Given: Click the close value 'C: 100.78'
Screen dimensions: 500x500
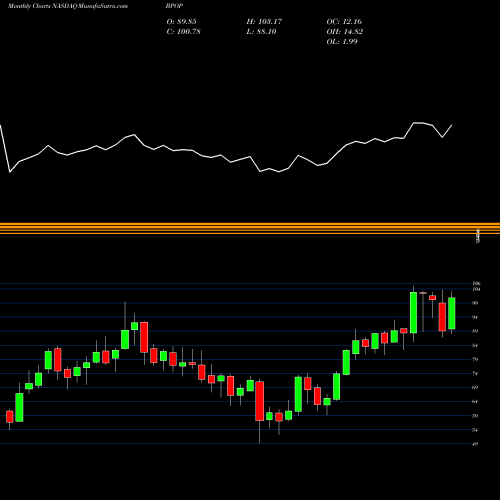Looking at the screenshot, I should tap(183, 32).
